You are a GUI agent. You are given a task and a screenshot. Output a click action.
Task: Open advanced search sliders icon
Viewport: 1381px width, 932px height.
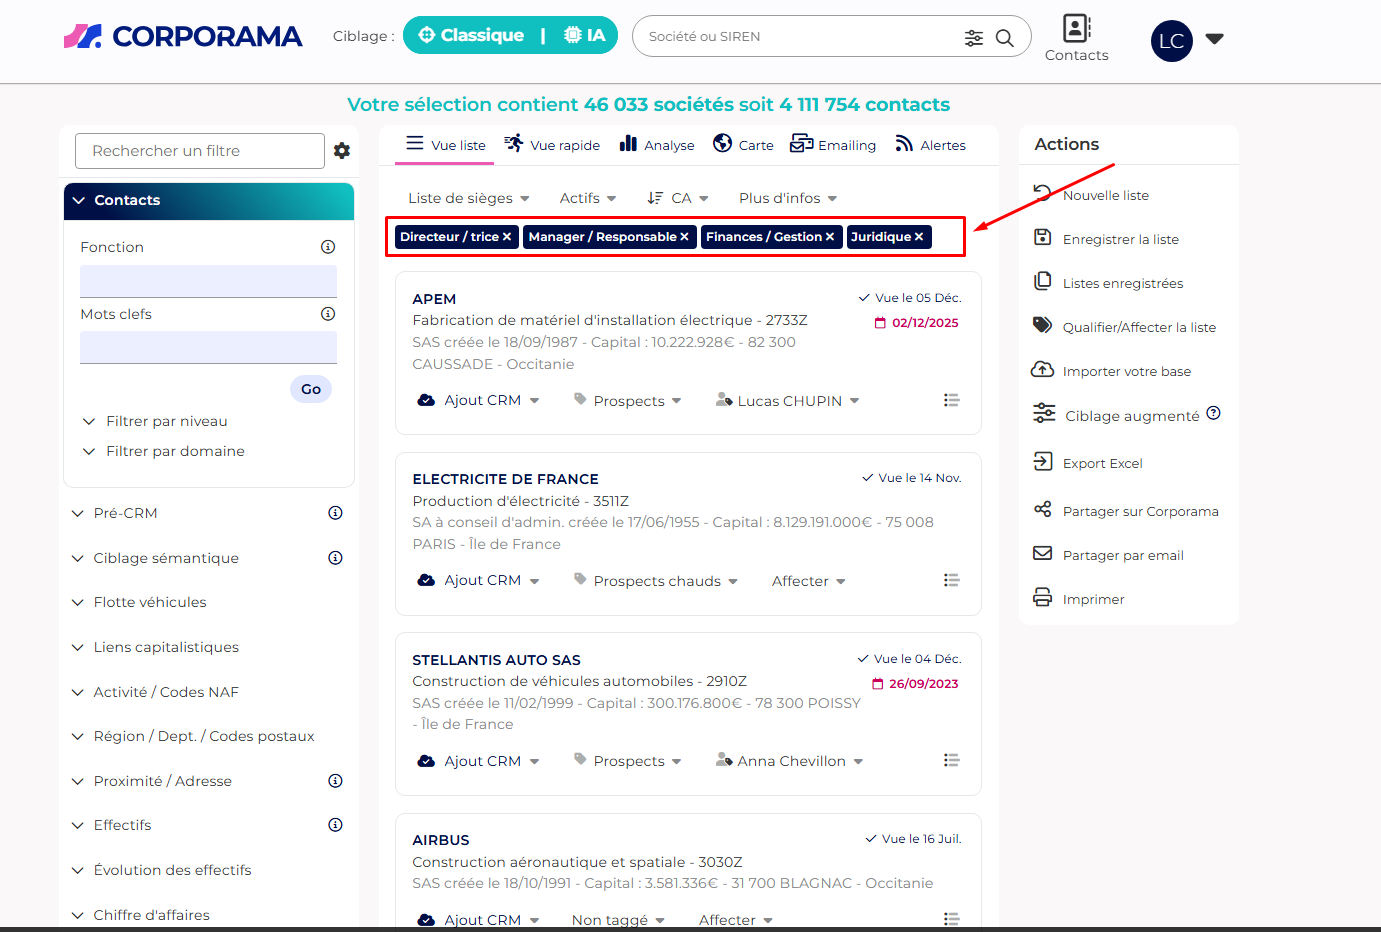click(973, 38)
